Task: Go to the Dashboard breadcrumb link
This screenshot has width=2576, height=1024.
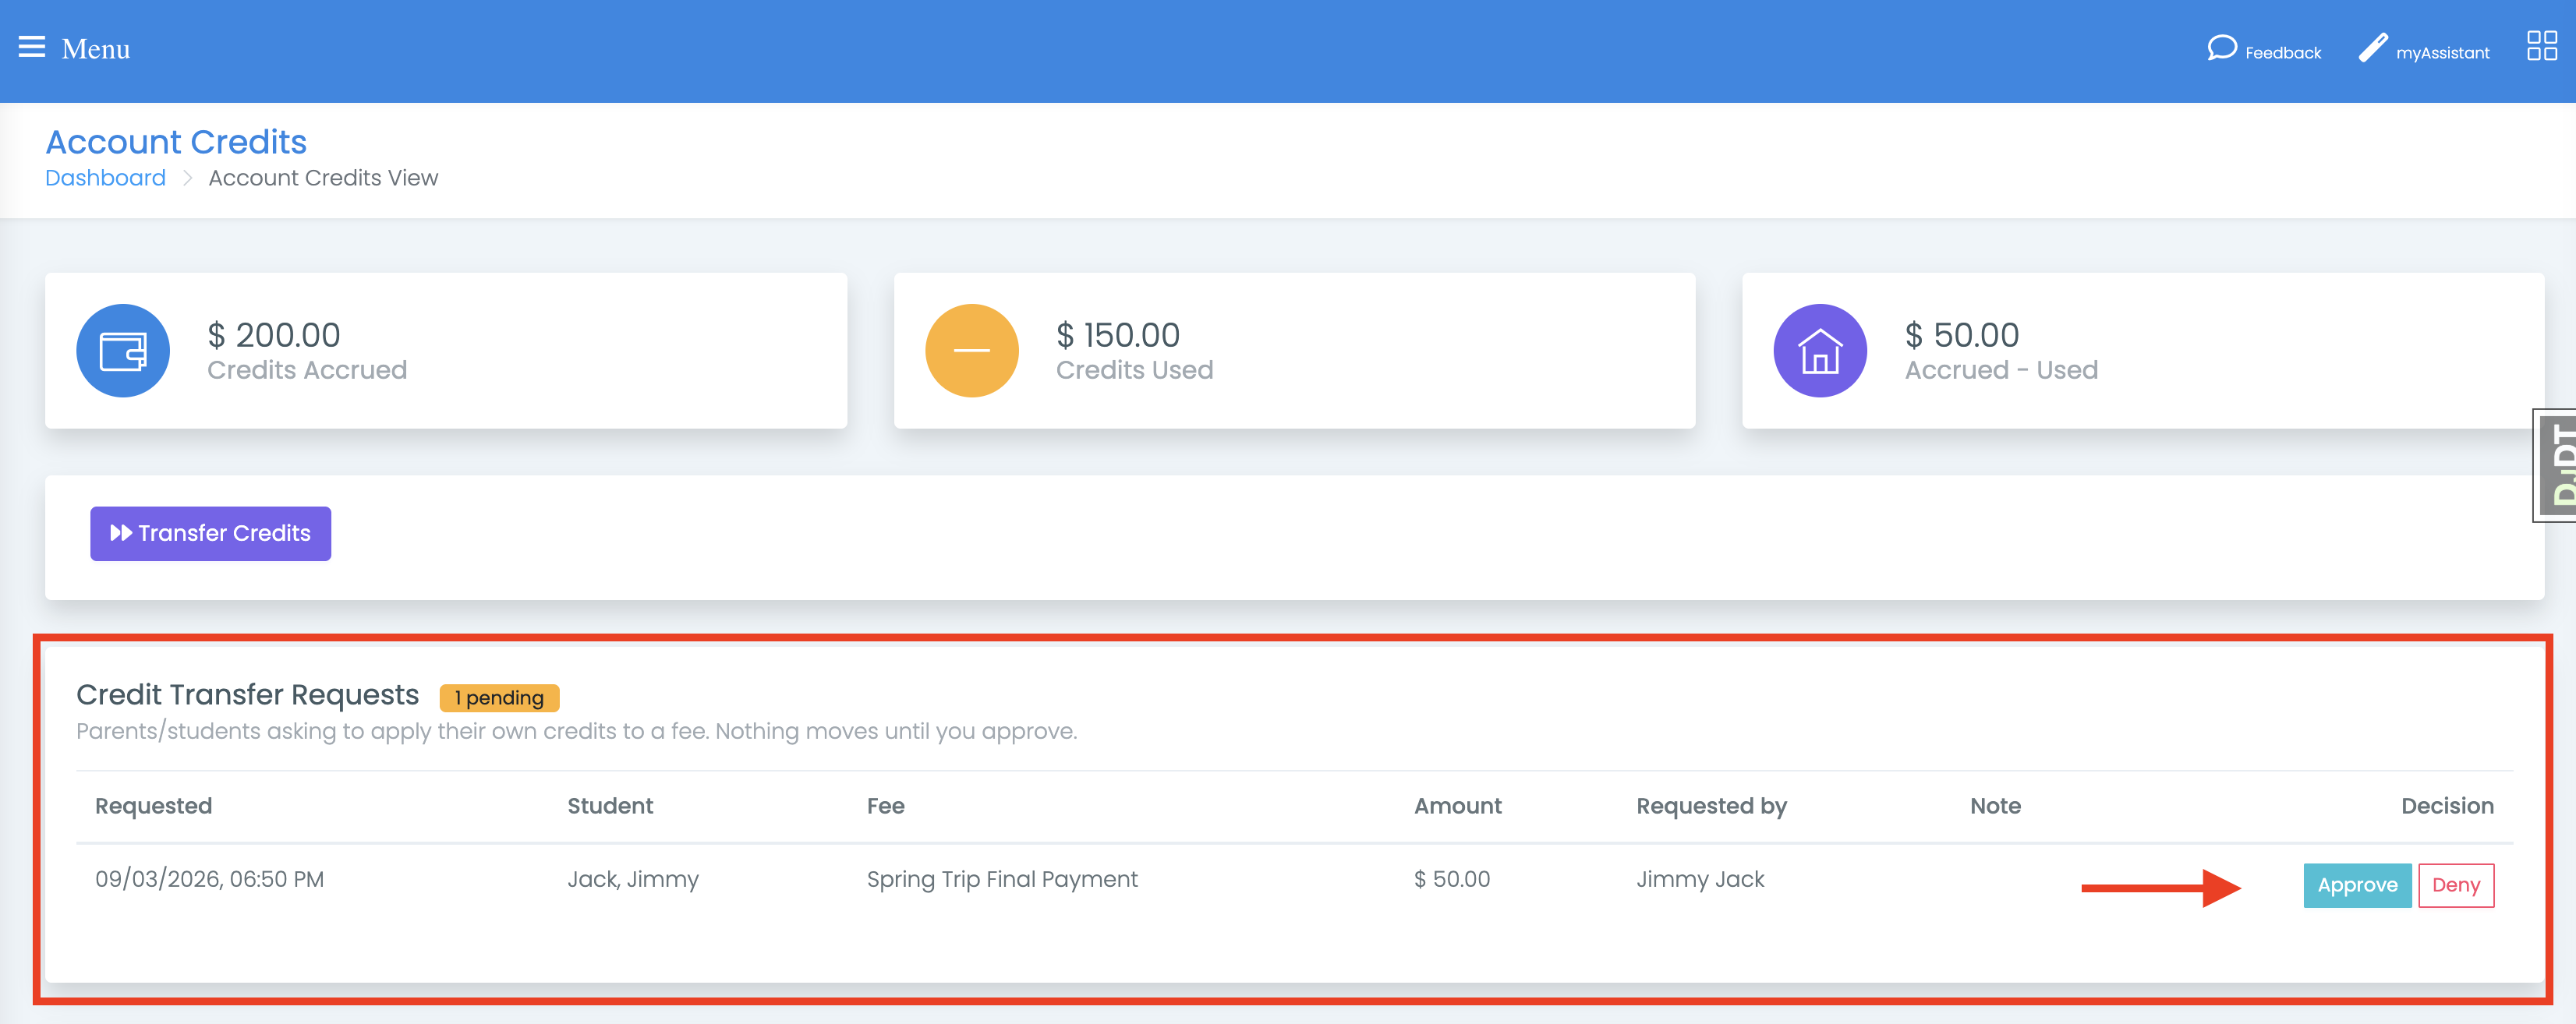Action: pyautogui.click(x=105, y=178)
